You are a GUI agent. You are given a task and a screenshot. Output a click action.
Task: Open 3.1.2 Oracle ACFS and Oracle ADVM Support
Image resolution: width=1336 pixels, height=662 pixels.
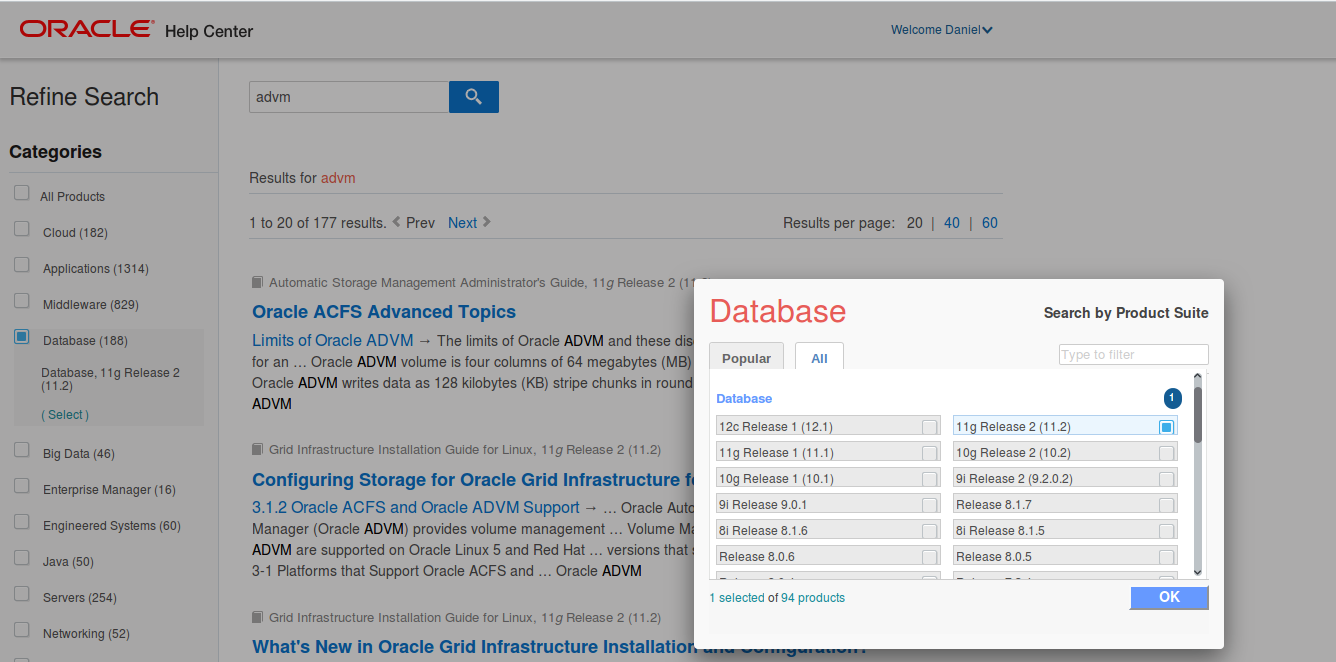416,508
